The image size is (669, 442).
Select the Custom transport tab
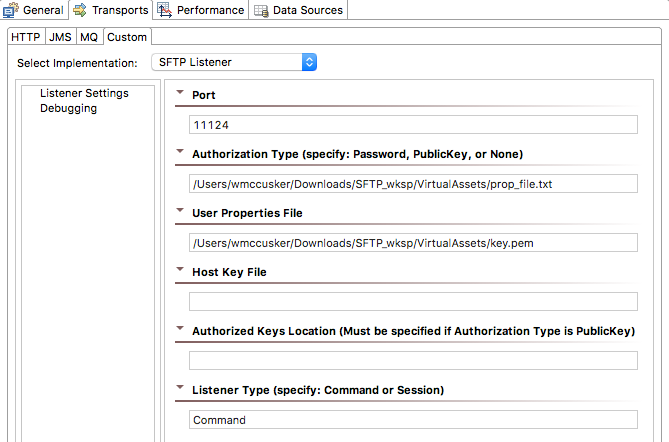tap(127, 37)
